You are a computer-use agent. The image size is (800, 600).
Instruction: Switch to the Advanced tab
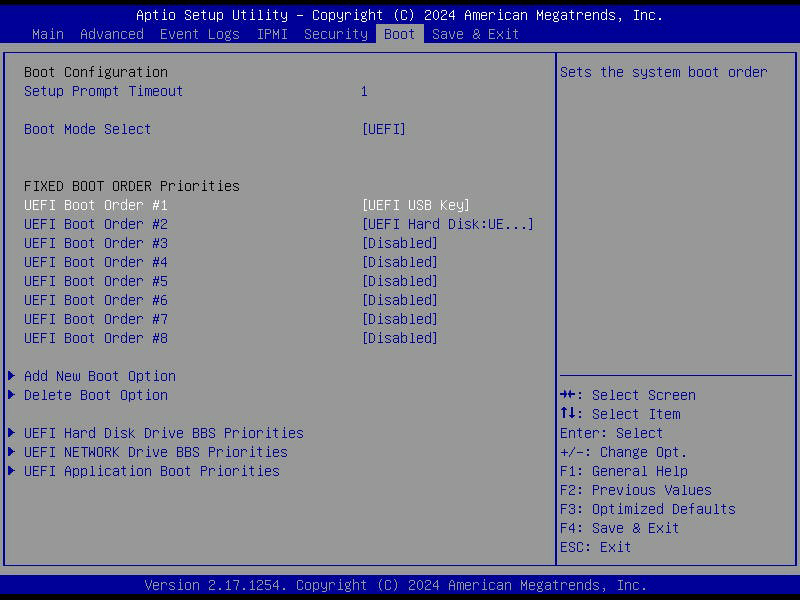111,34
